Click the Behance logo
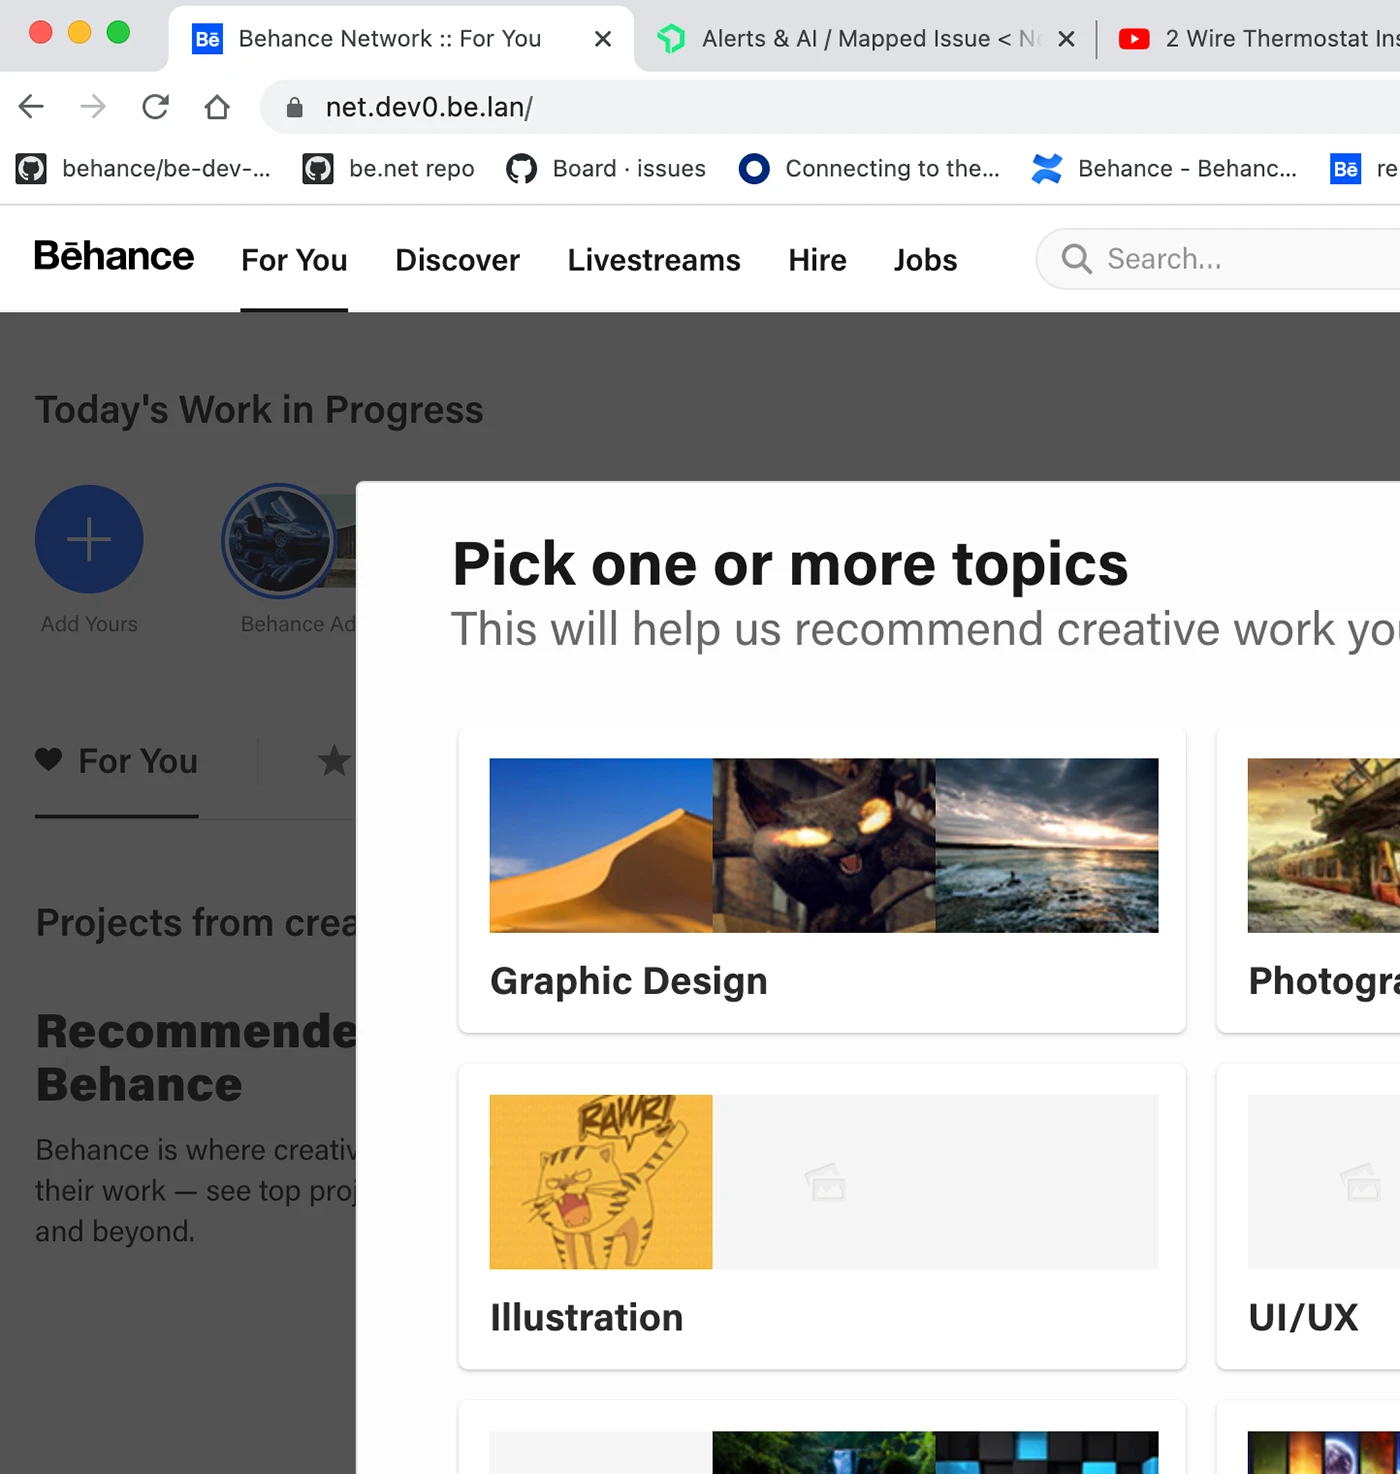 (114, 257)
